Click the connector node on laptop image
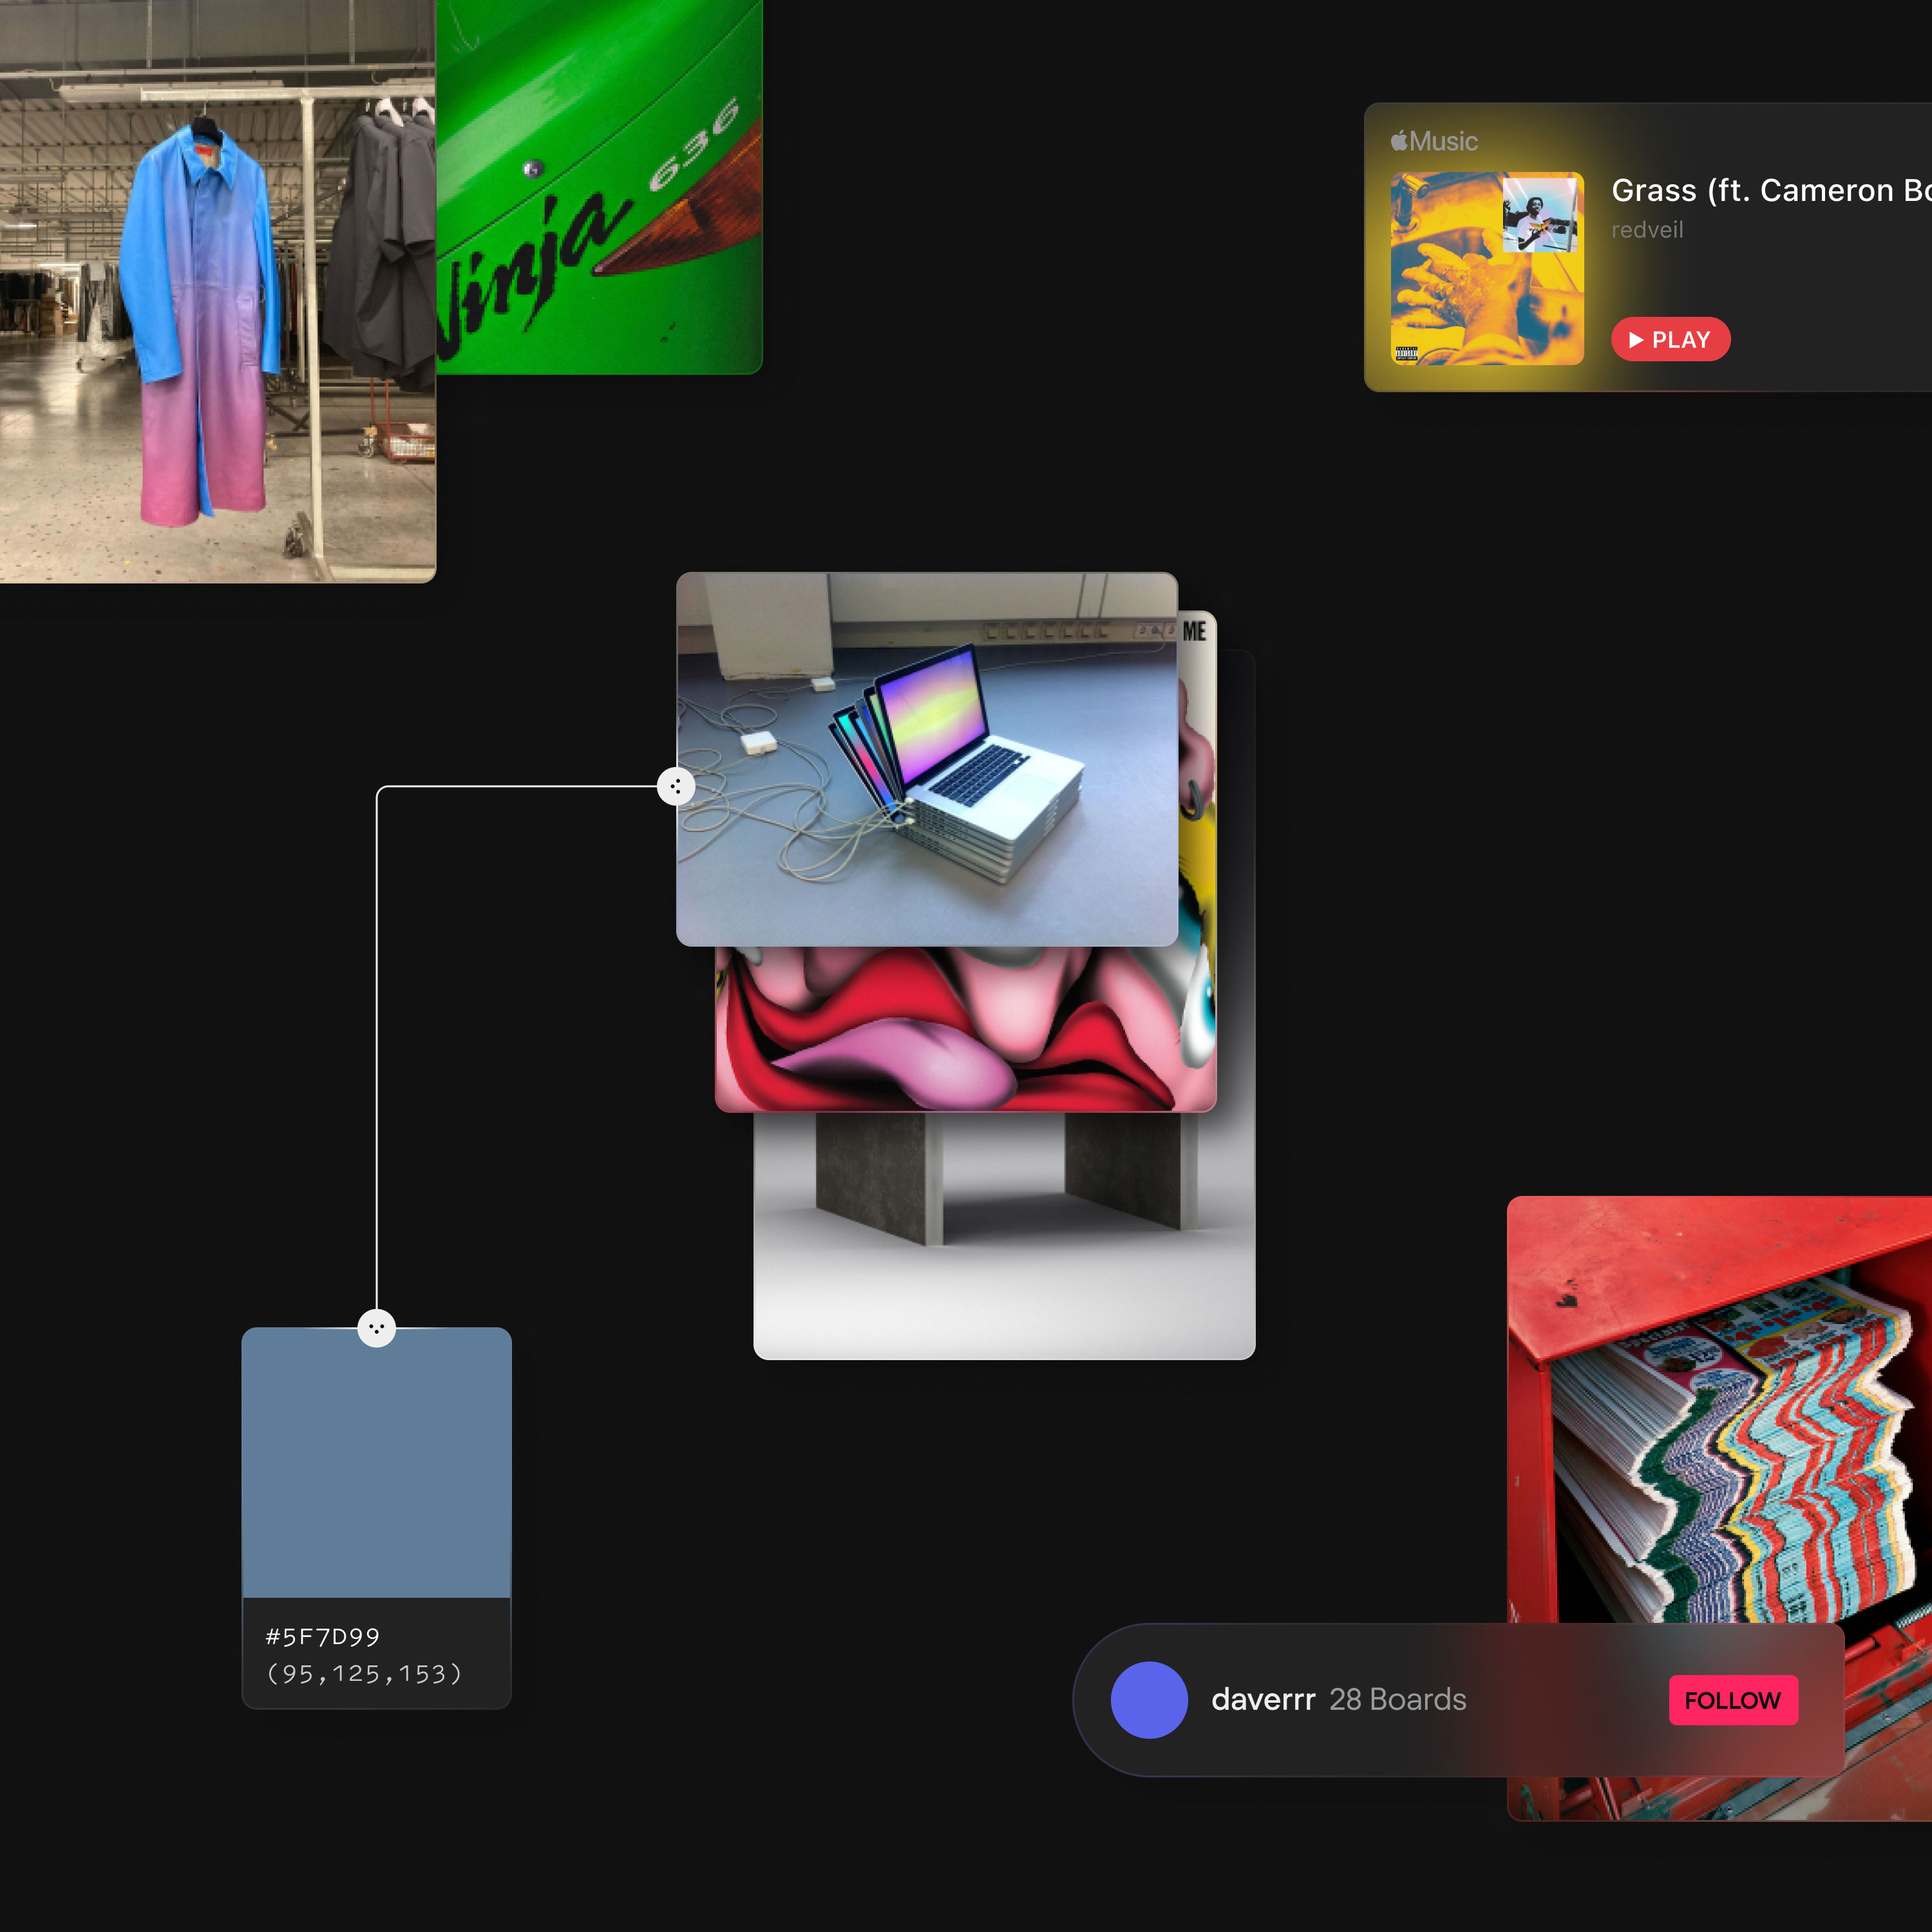This screenshot has height=1932, width=1932. click(x=676, y=787)
